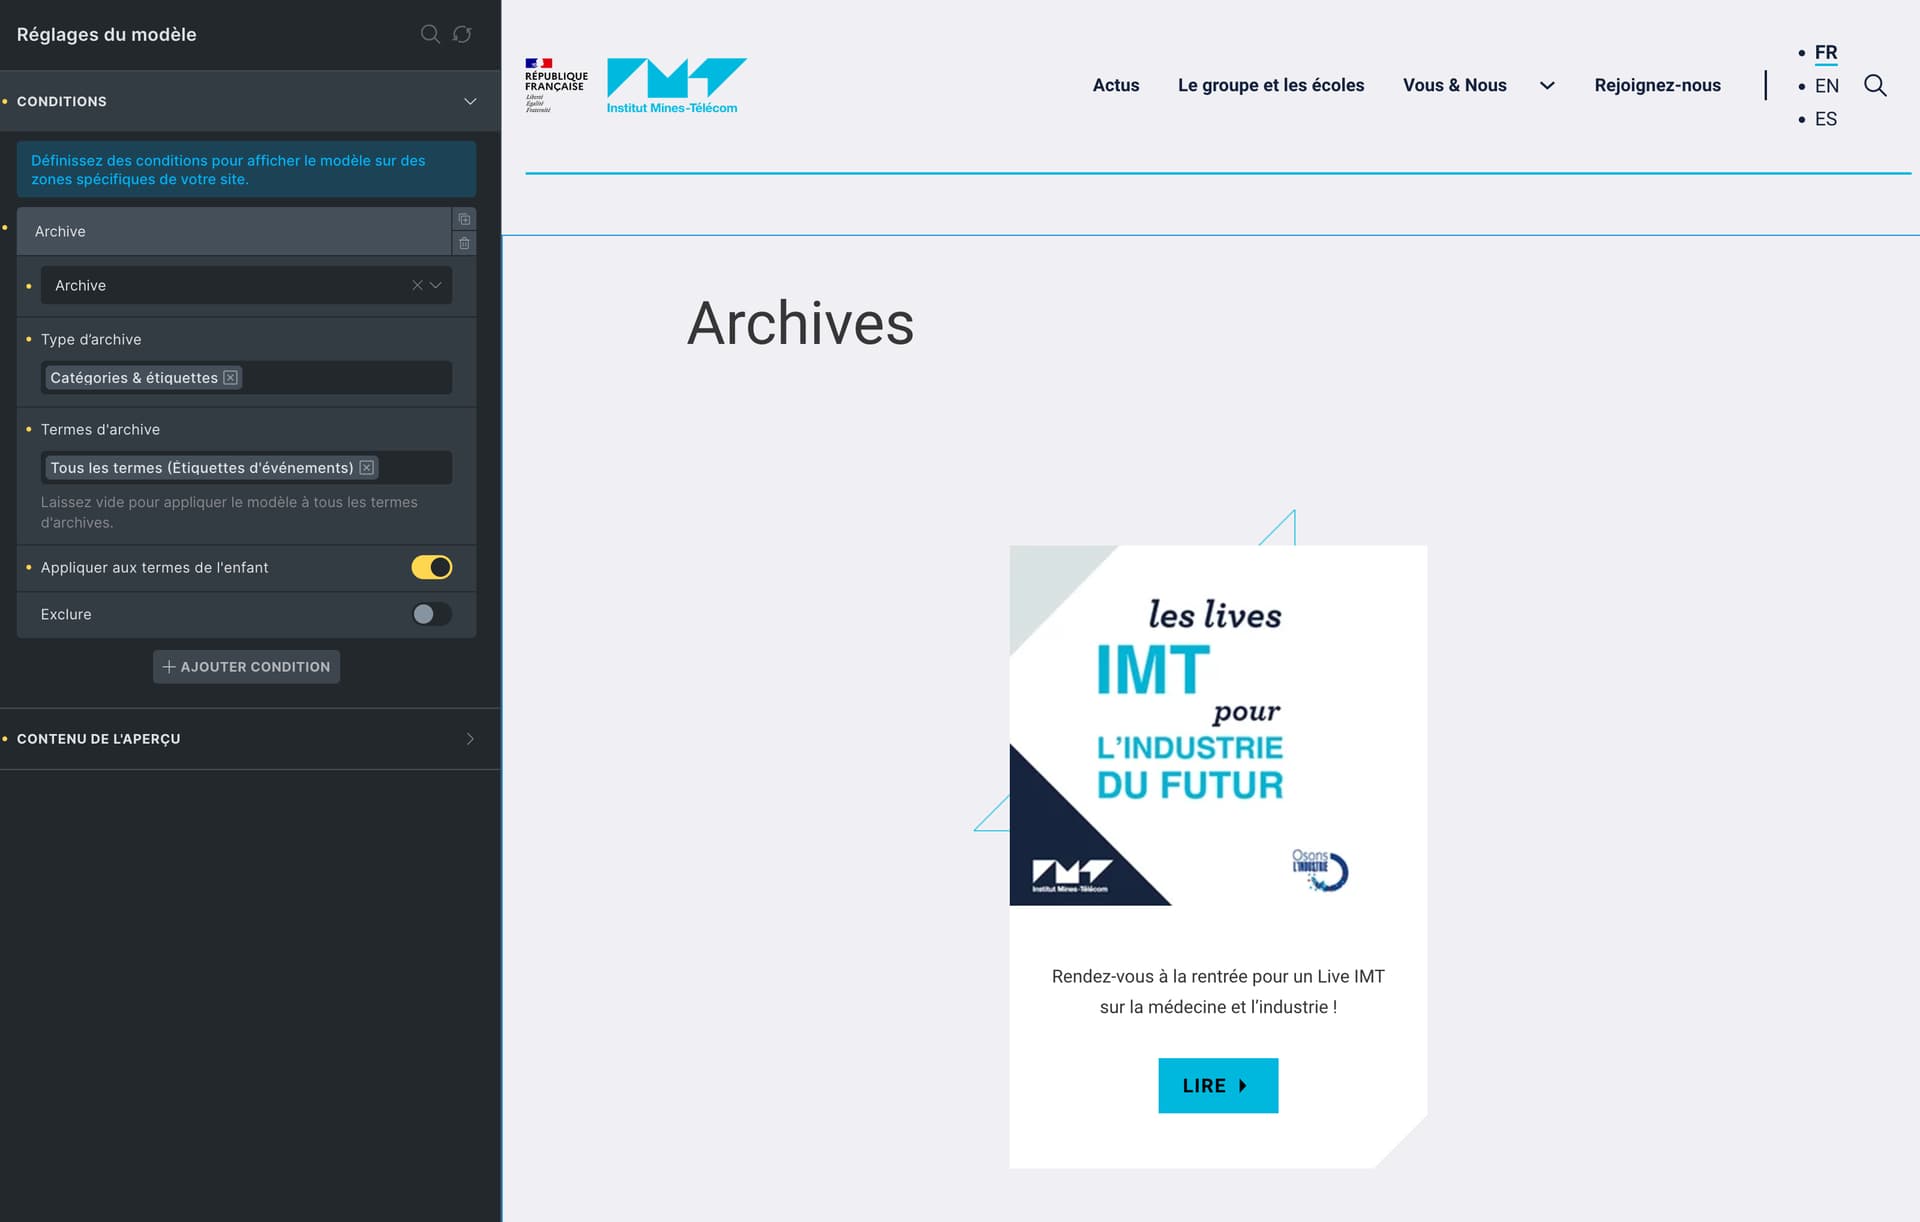Clear the Archive dropdown selection

[417, 285]
